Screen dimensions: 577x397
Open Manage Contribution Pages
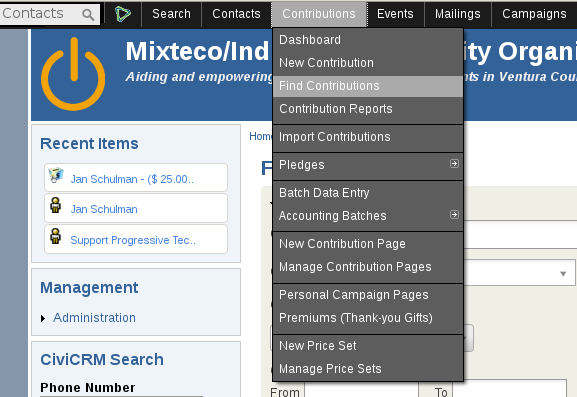368,267
